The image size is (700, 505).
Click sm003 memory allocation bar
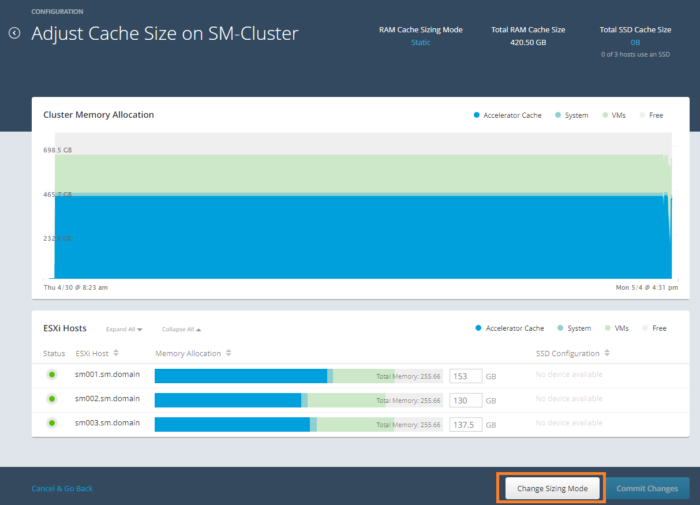pyautogui.click(x=299, y=424)
